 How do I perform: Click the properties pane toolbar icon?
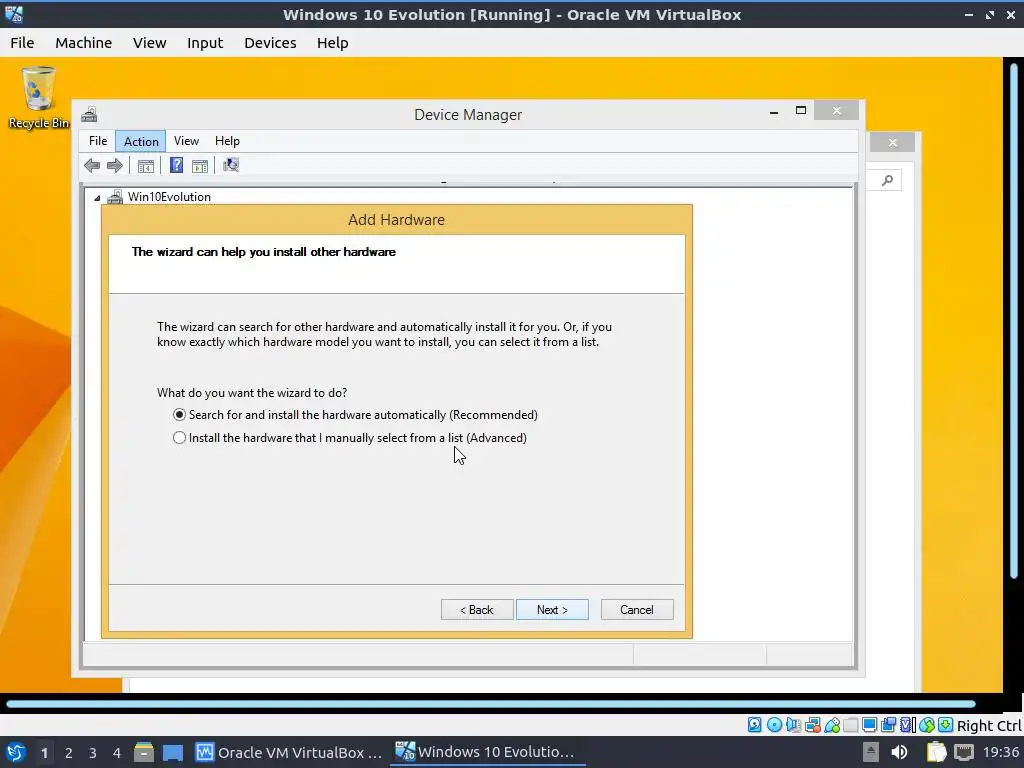(x=200, y=166)
